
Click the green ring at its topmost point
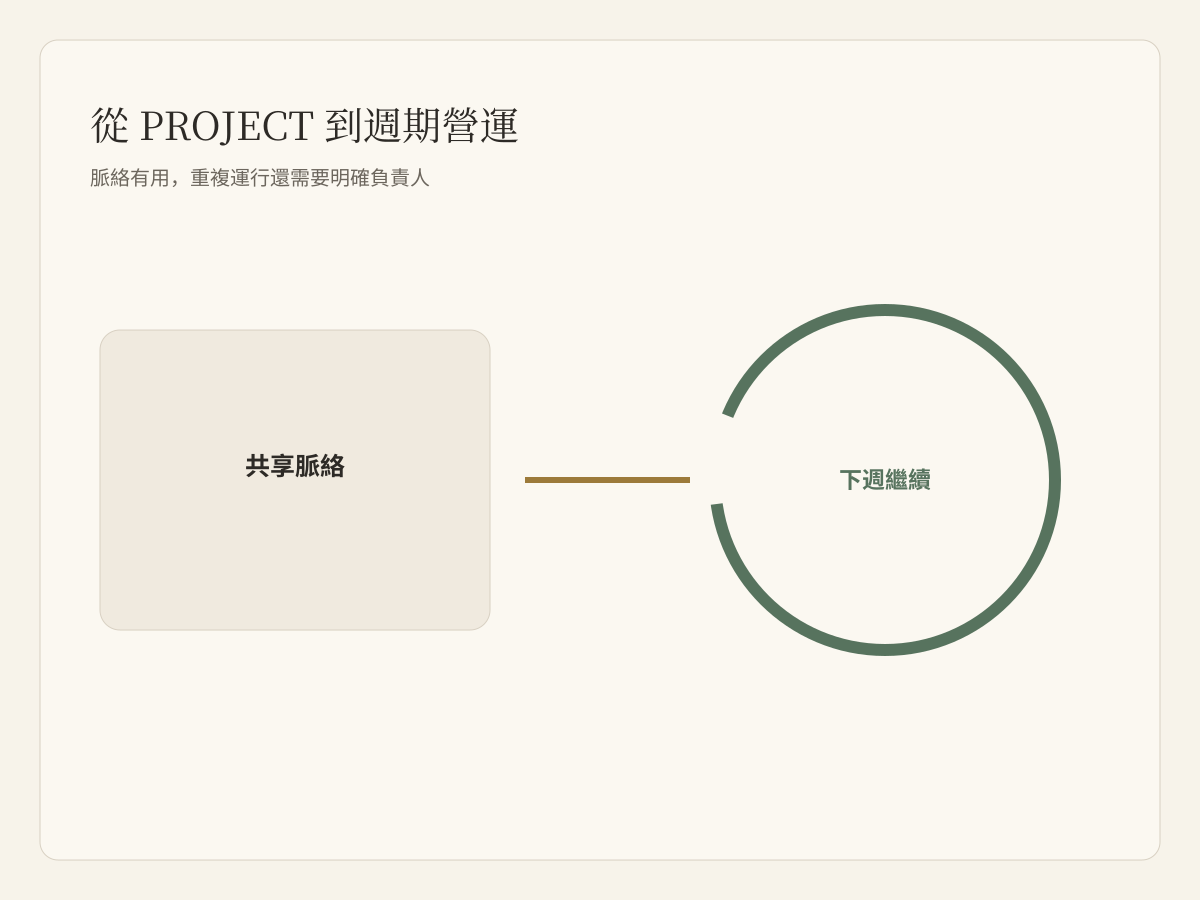click(x=885, y=310)
